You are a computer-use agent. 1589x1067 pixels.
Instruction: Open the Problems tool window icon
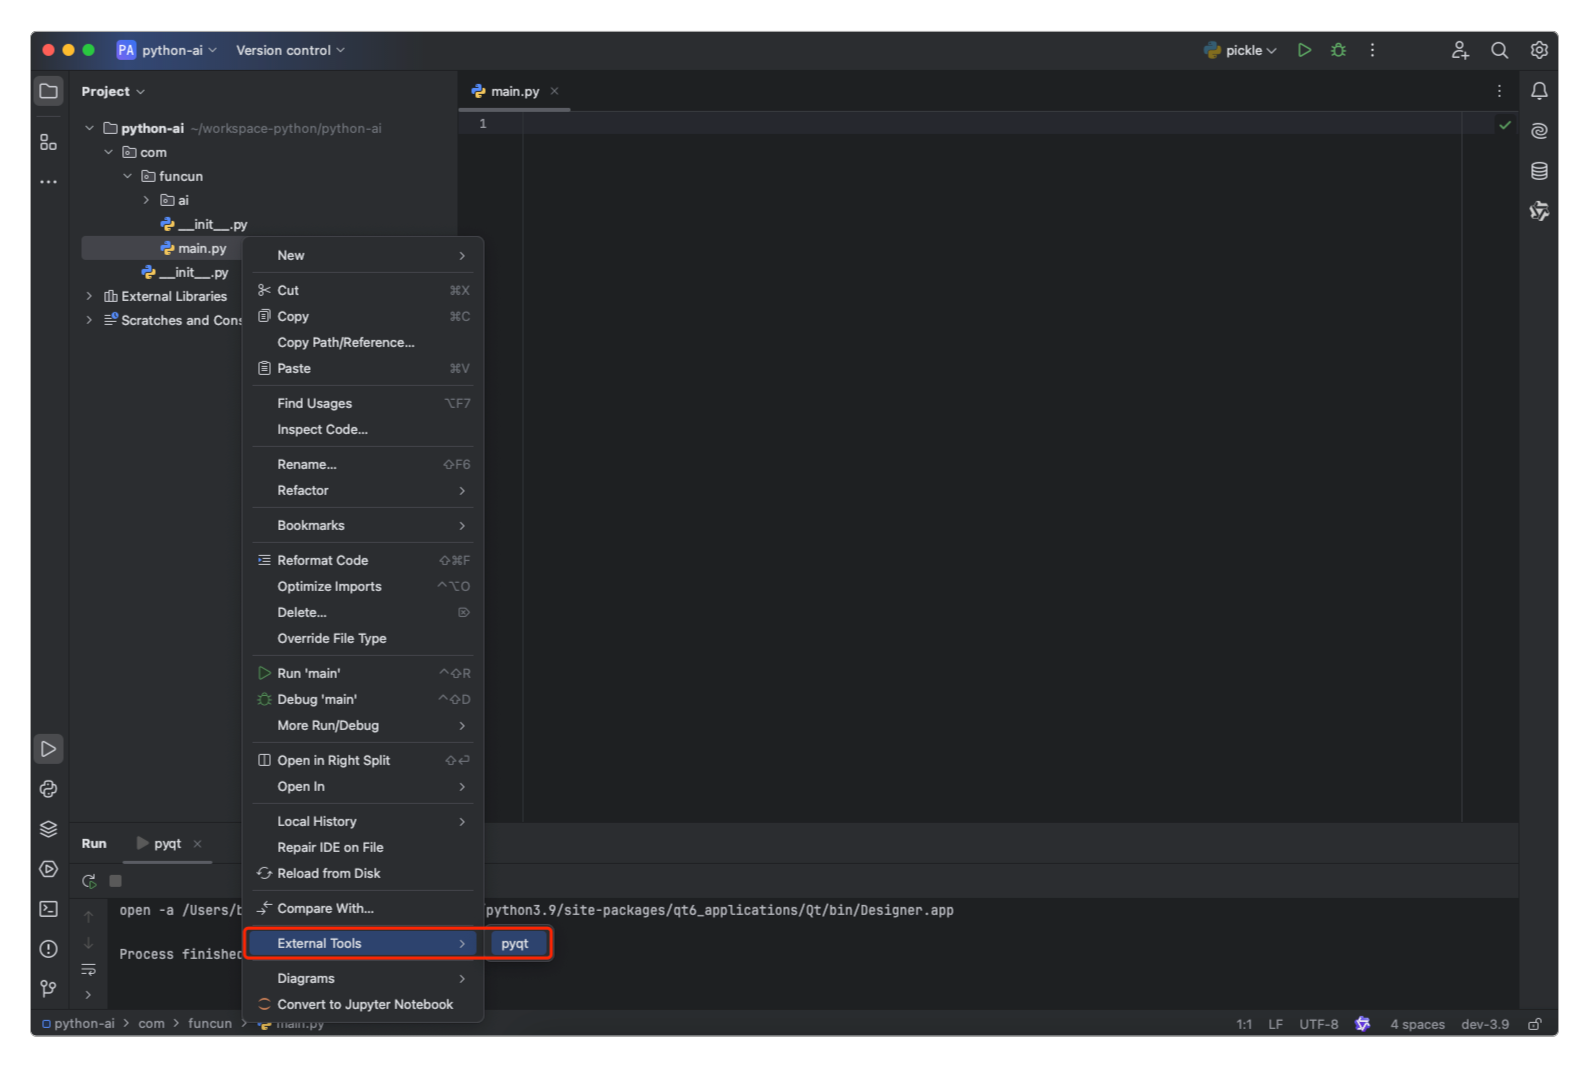[x=48, y=949]
